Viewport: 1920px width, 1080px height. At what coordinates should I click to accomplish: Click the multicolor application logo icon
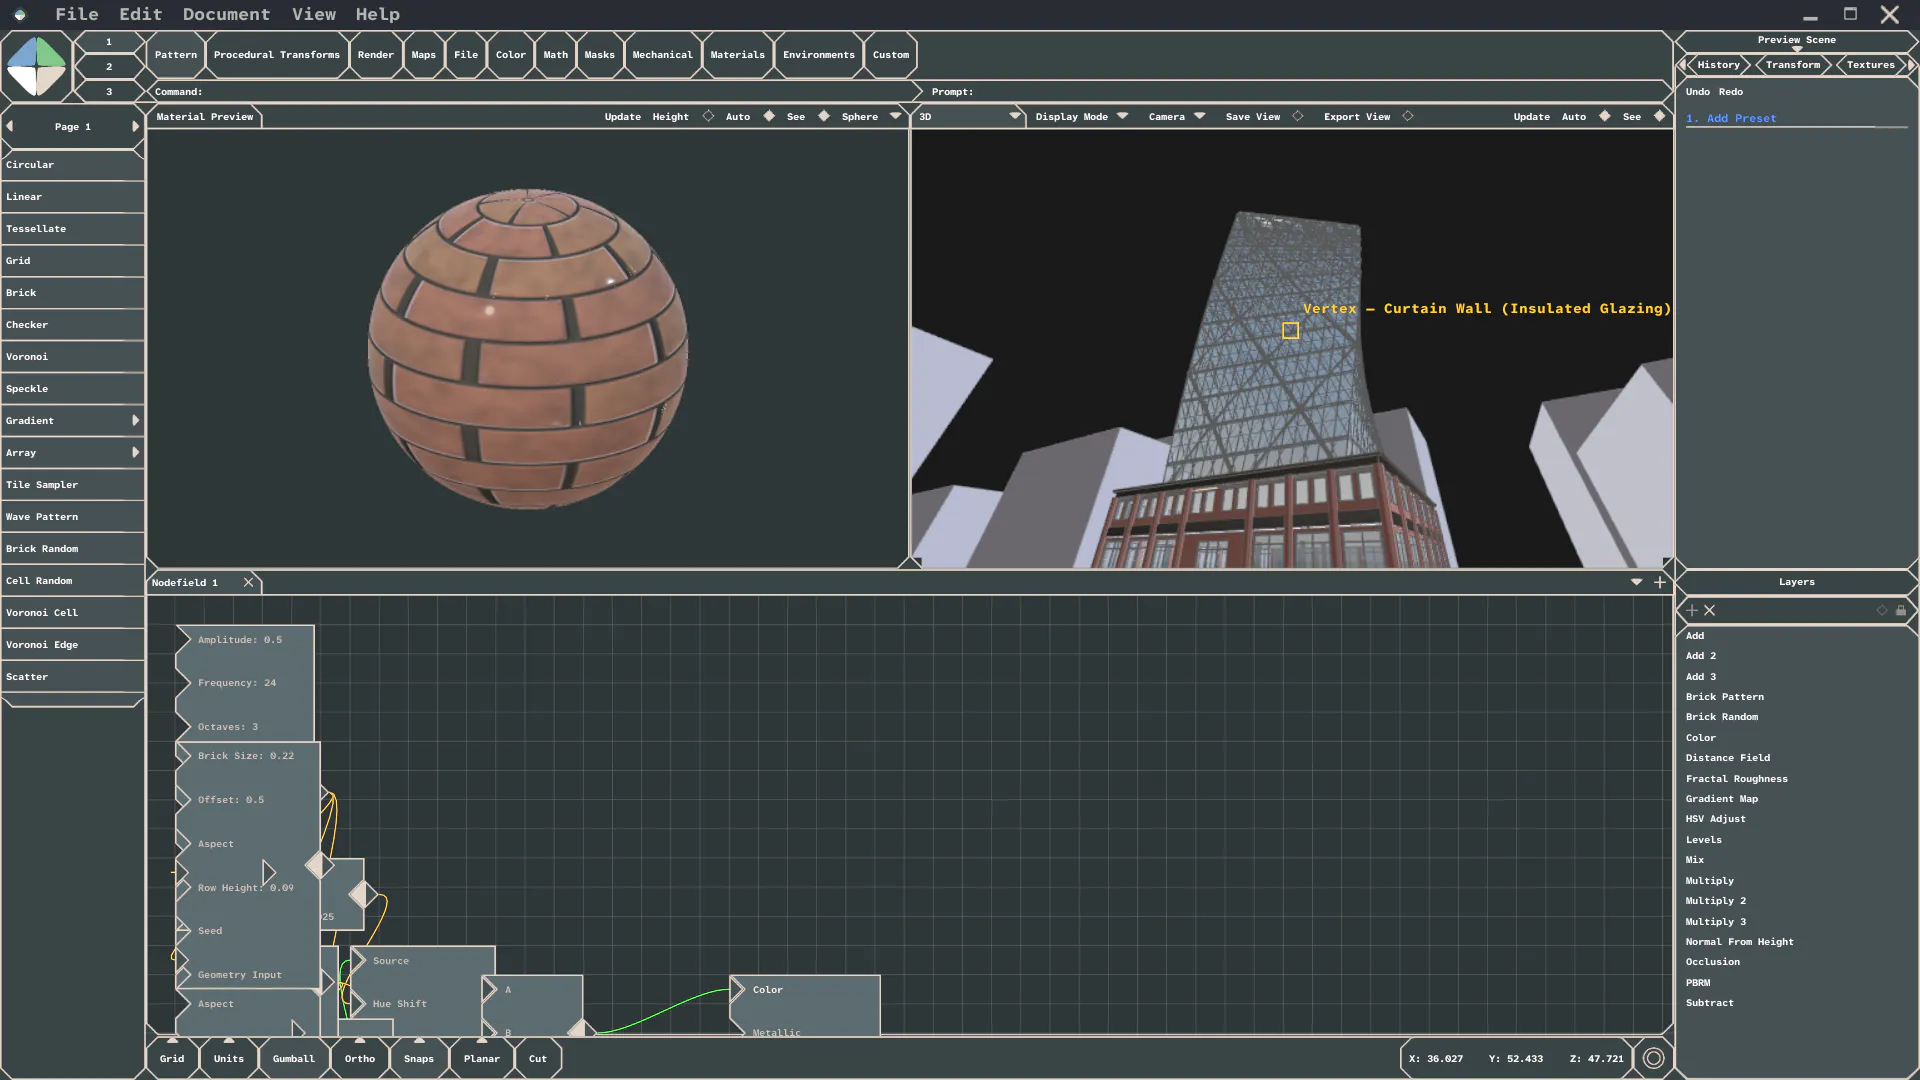tap(36, 66)
